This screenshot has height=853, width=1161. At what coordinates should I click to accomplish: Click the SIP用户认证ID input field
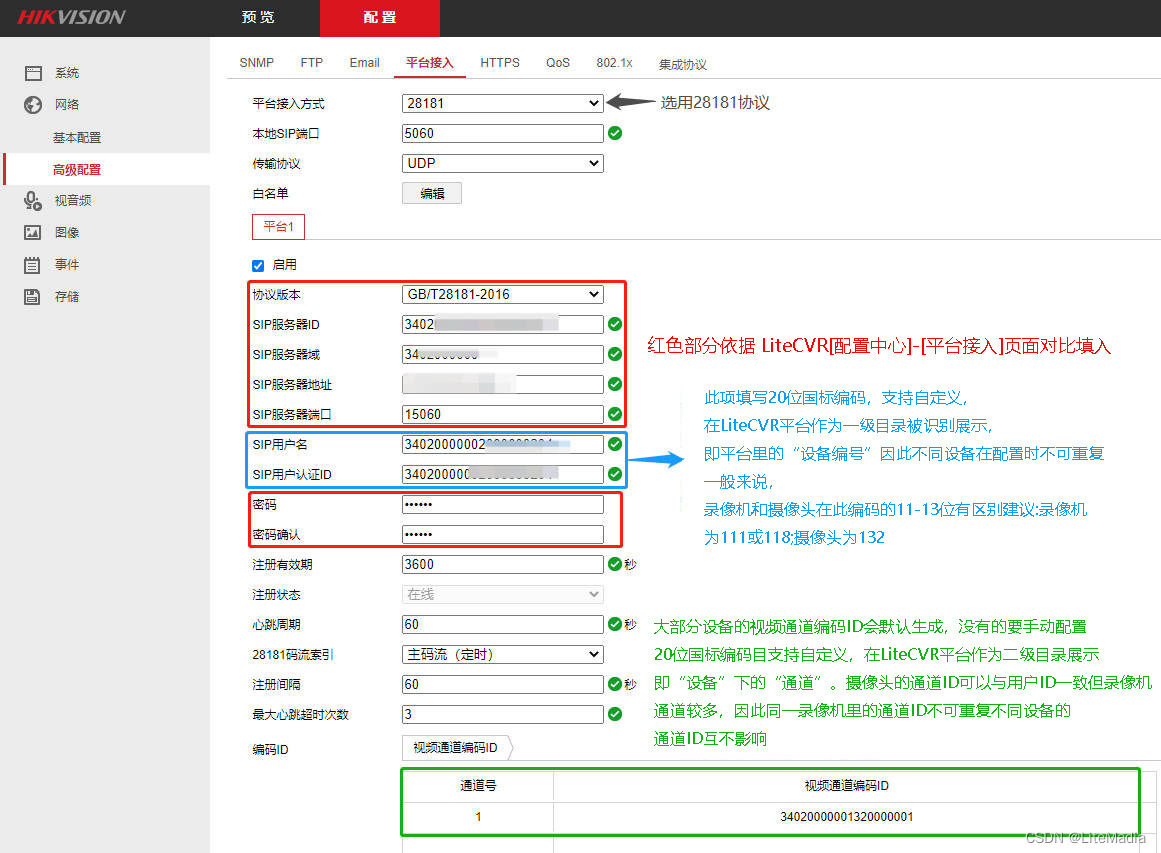[x=503, y=474]
